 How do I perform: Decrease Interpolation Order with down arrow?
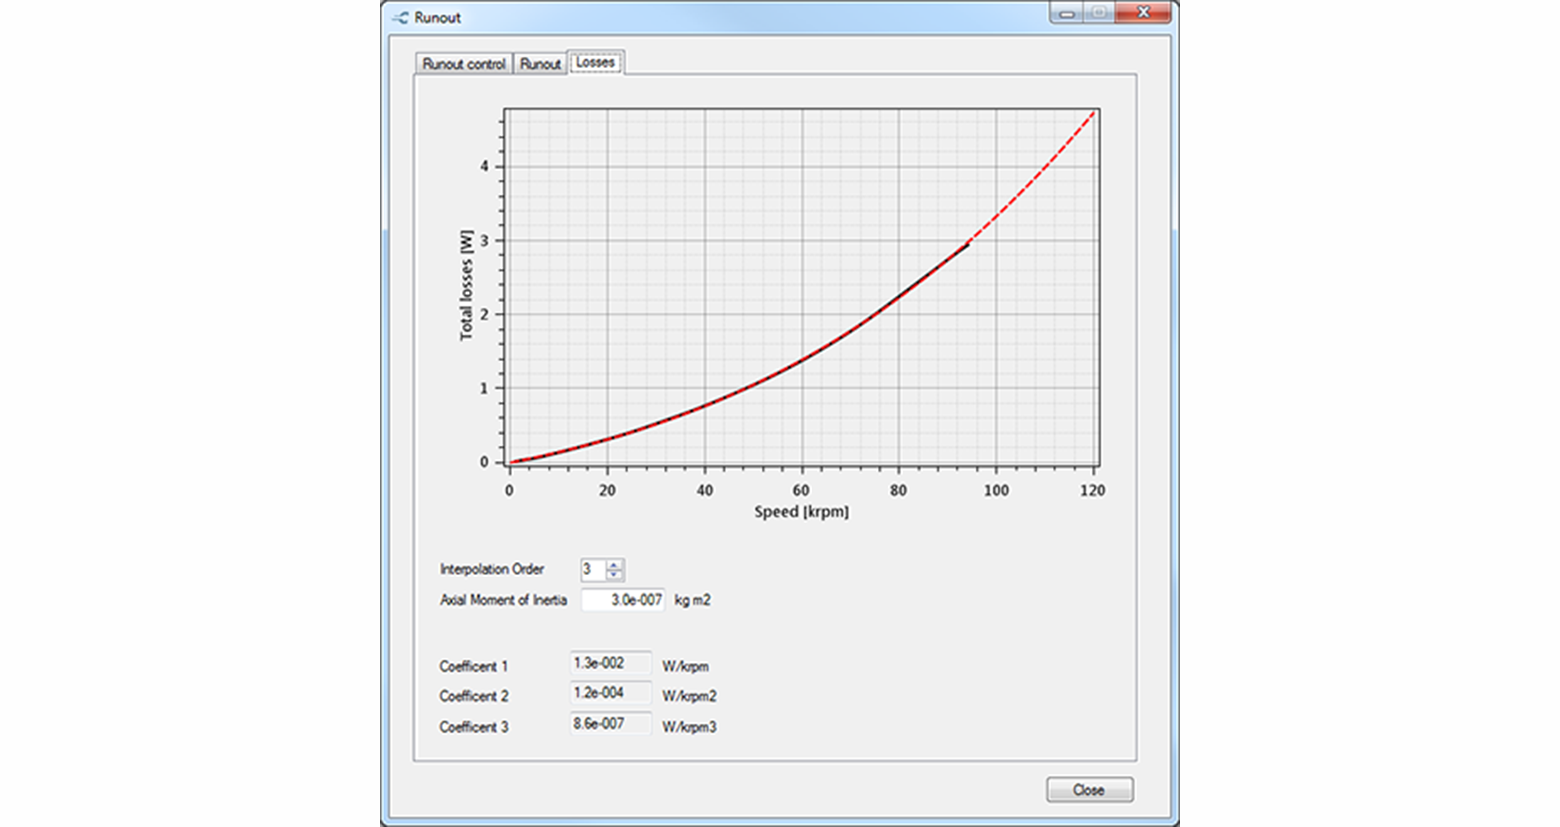(614, 575)
